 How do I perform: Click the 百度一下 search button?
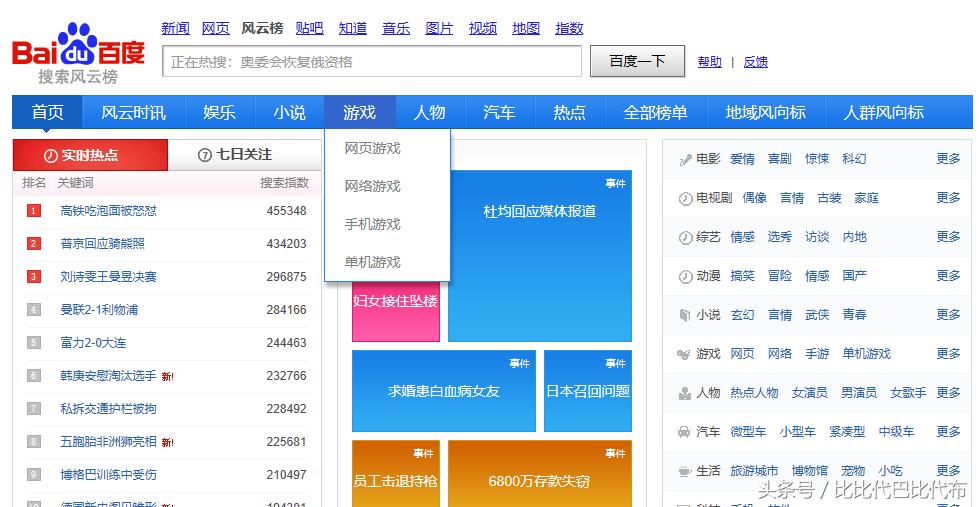[637, 61]
